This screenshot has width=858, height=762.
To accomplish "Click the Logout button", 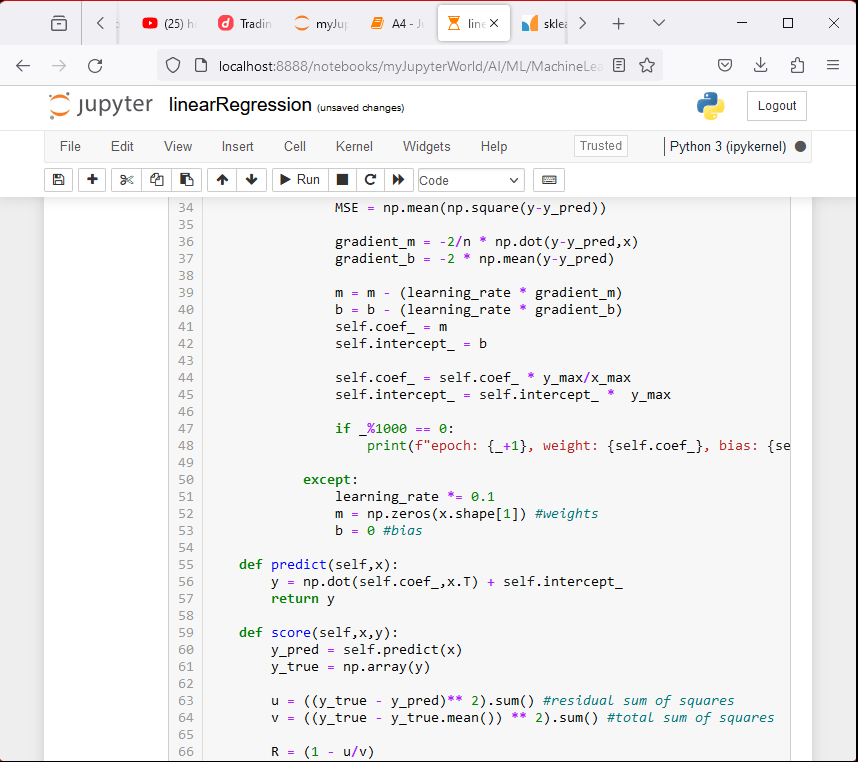I will [776, 106].
